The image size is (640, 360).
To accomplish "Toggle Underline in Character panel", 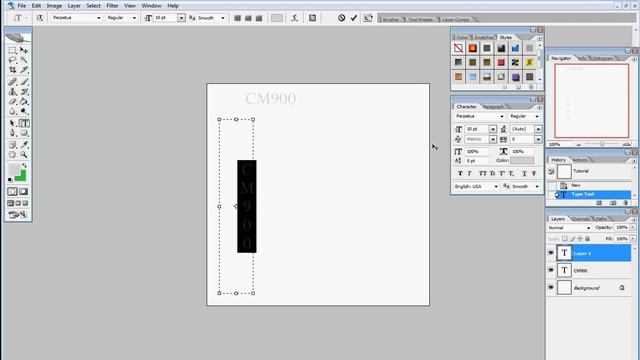I will [x=524, y=173].
